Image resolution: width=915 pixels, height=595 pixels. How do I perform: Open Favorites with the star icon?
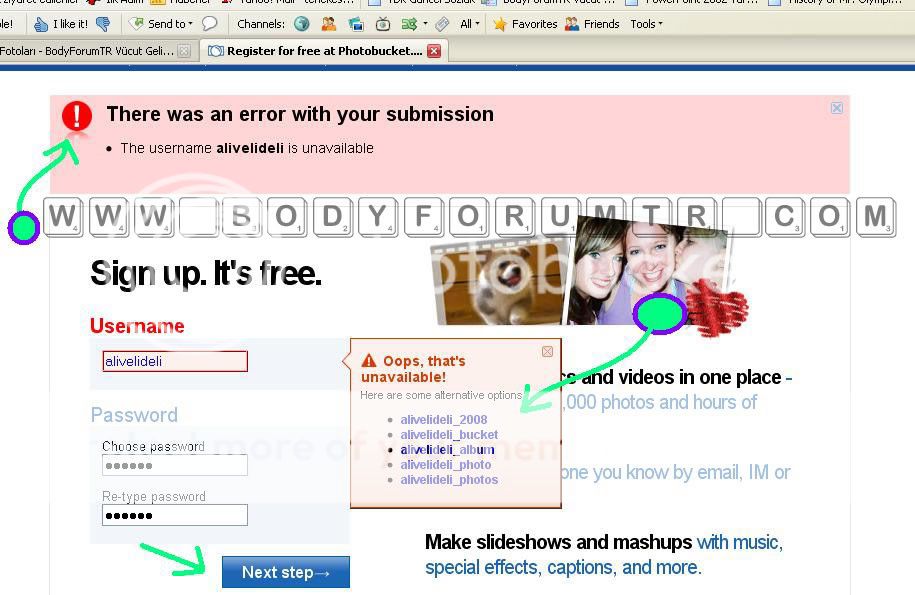[525, 24]
